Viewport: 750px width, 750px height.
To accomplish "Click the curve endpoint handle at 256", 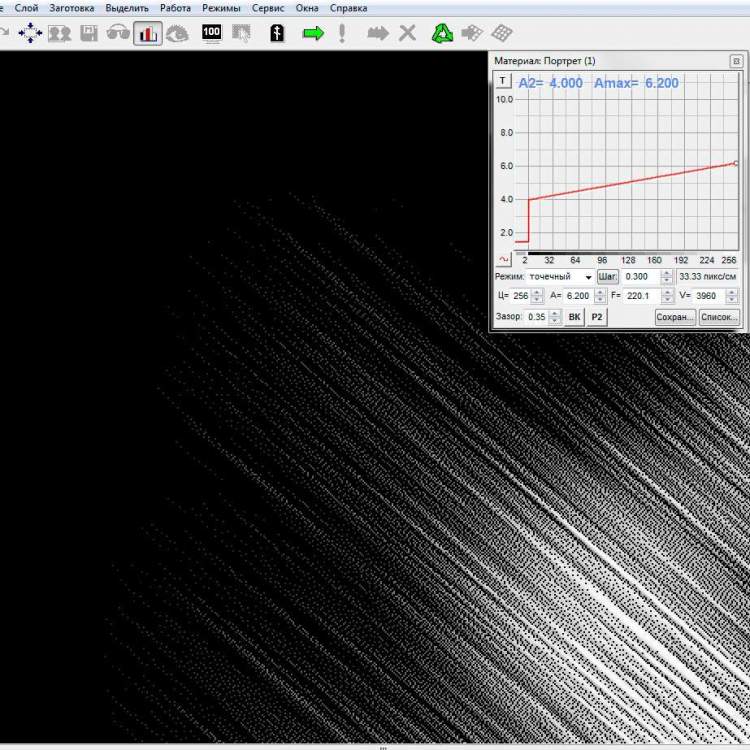I will (x=736, y=162).
